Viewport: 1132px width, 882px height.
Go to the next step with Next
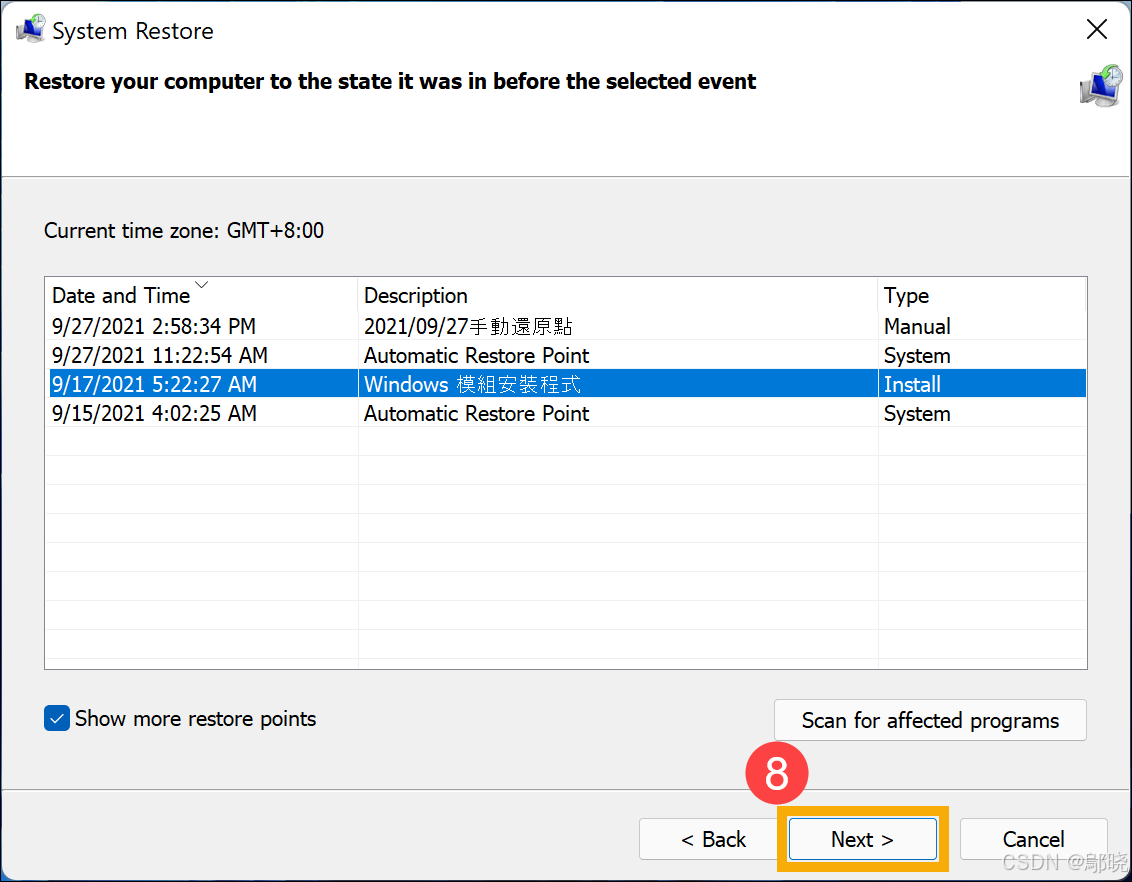[863, 839]
